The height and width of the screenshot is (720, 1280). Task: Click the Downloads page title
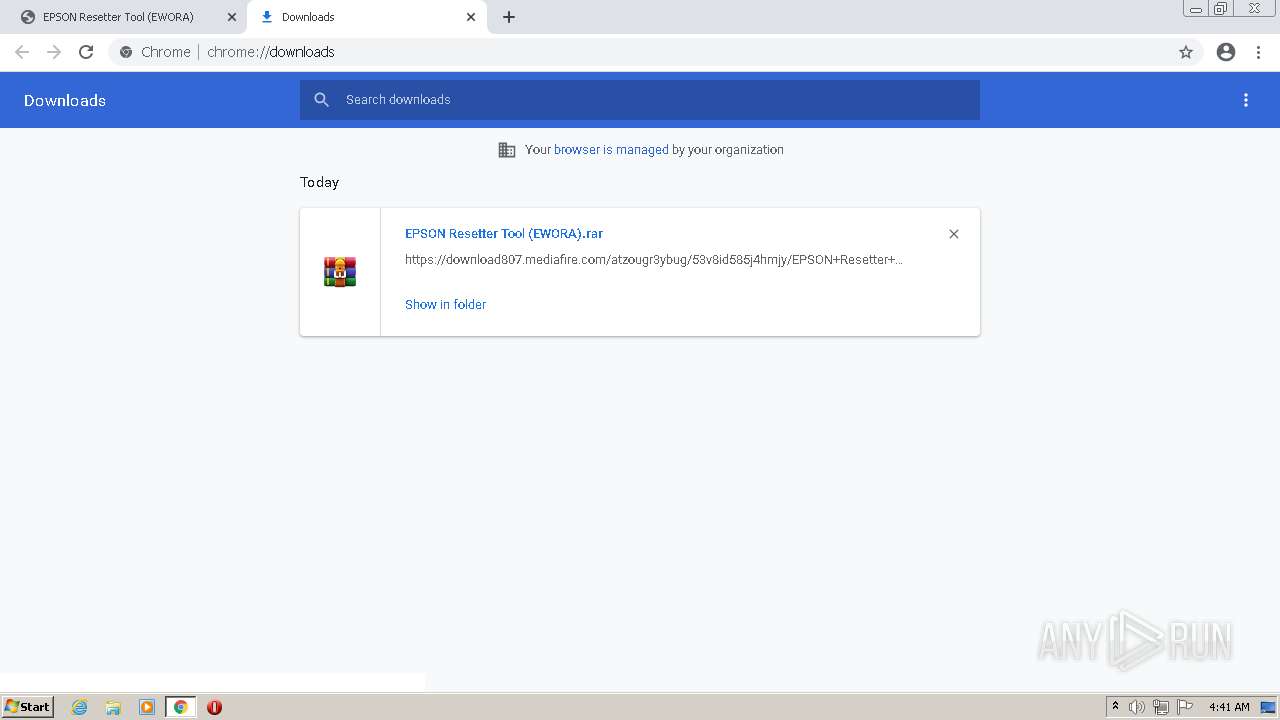65,100
